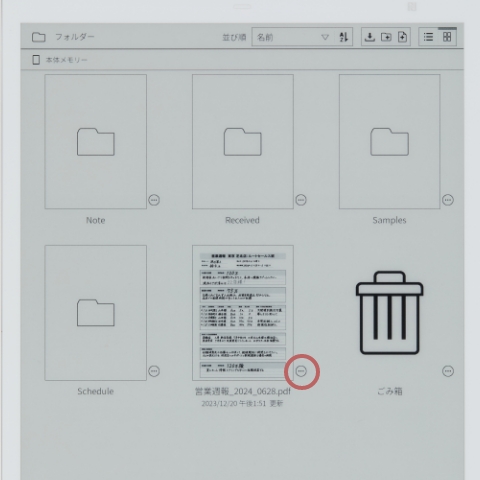Viewport: 480px width, 480px height.
Task: Toggle ascending/descending sort order icon
Action: (344, 37)
